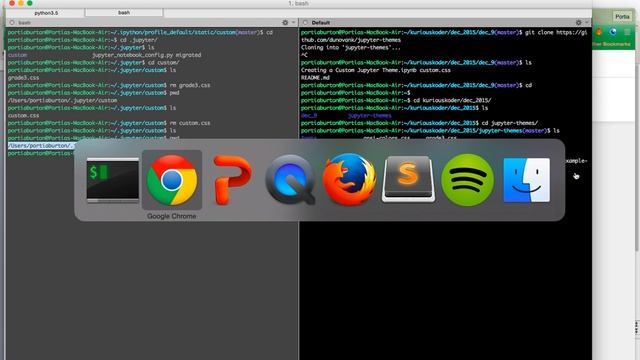Screen dimensions: 640x360
Task: Click the "/Users/portiaburton/.jupyter/custom" pwd output
Action: click(x=62, y=100)
